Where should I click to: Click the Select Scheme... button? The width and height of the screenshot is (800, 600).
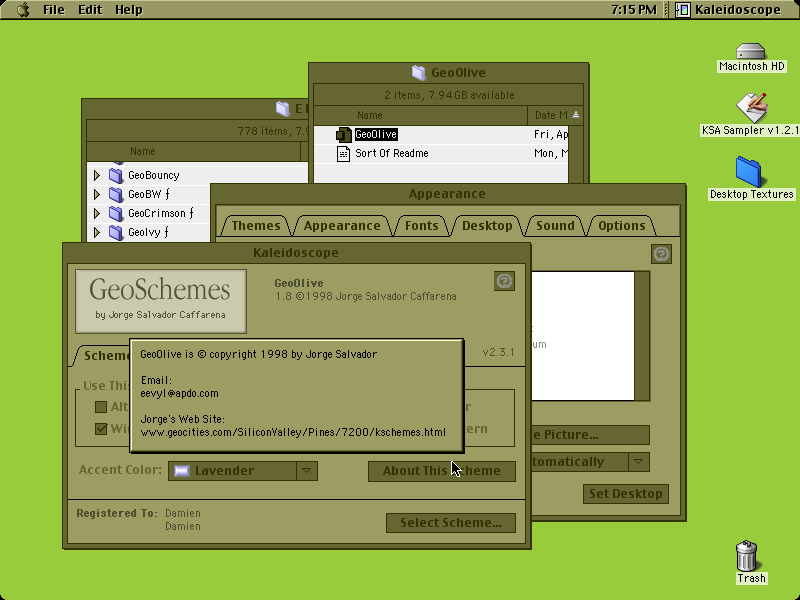pos(451,523)
